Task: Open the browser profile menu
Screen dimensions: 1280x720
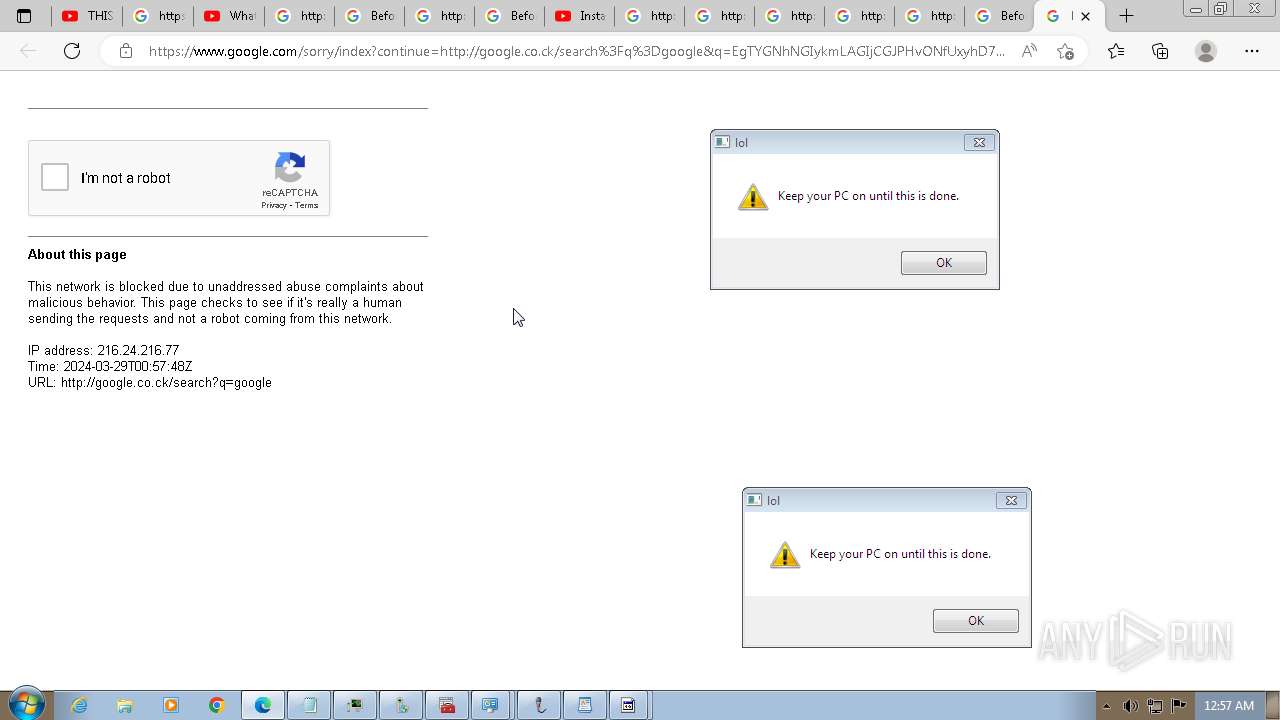Action: 1206,51
